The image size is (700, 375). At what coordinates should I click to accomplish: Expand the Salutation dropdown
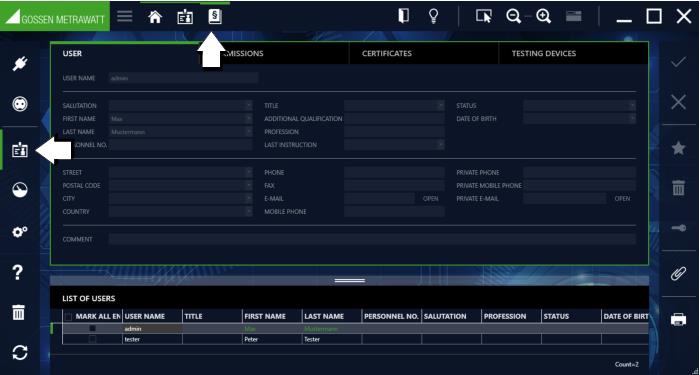point(249,106)
